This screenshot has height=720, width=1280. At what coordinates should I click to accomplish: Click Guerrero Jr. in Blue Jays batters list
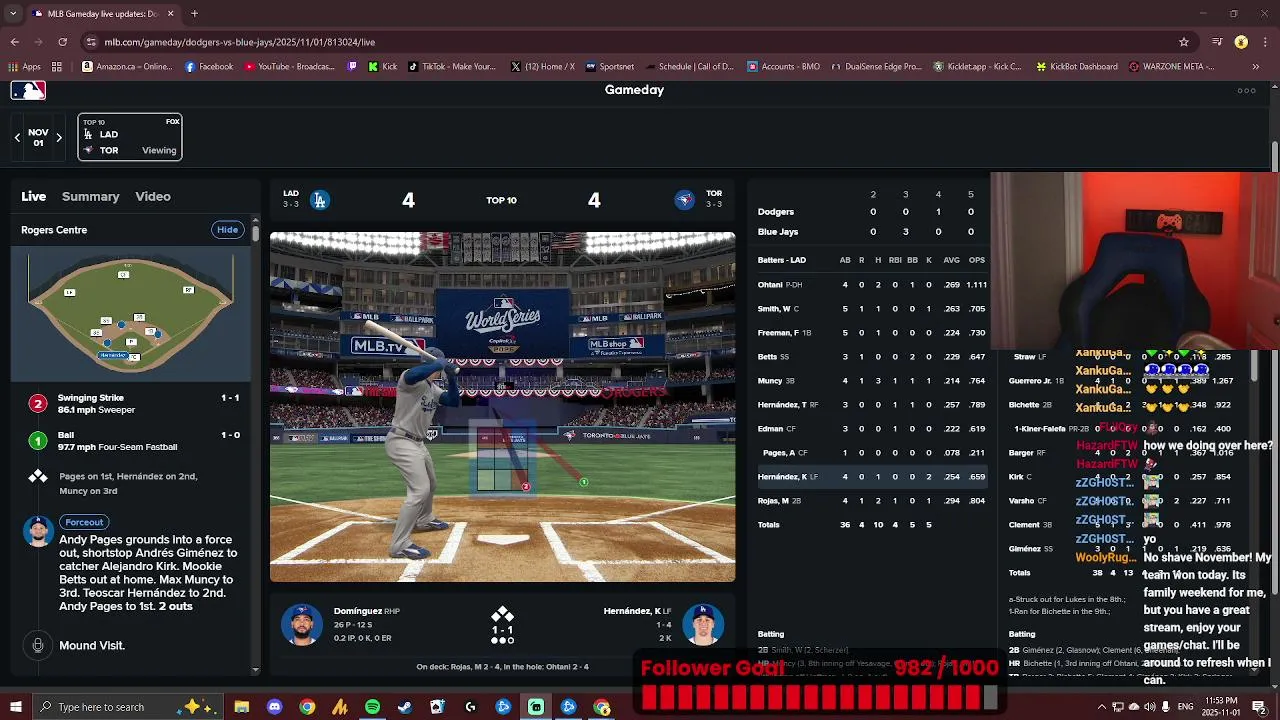tap(1030, 381)
